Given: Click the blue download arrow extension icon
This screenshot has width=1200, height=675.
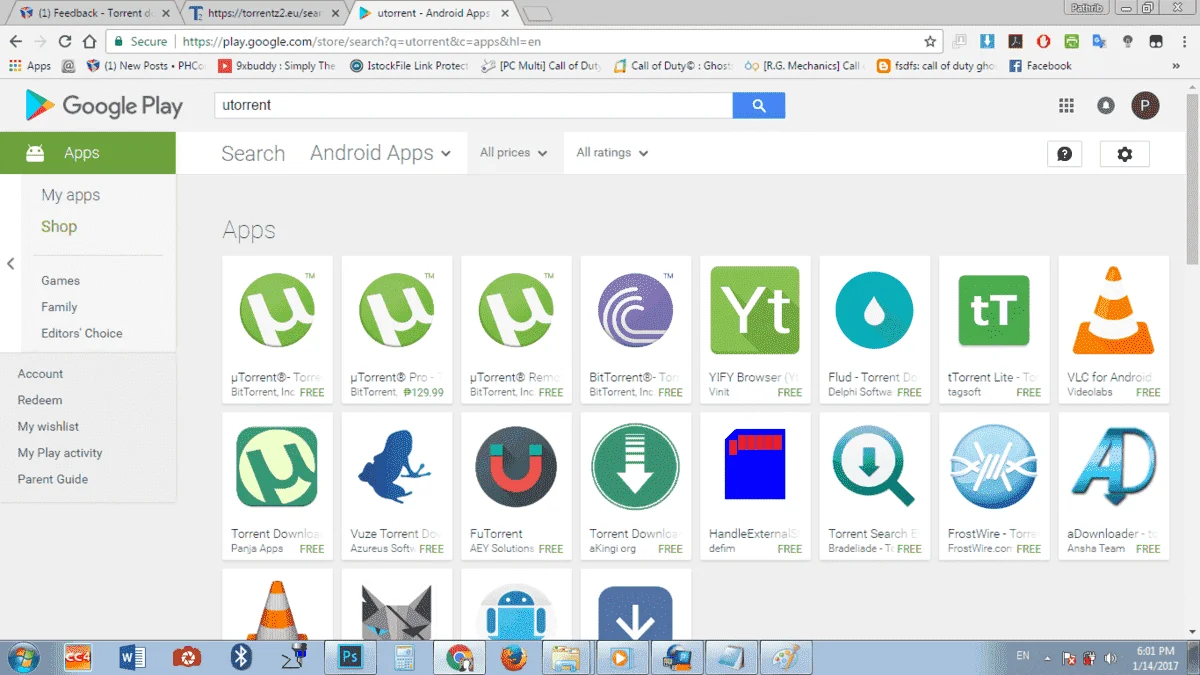Looking at the screenshot, I should pos(987,41).
